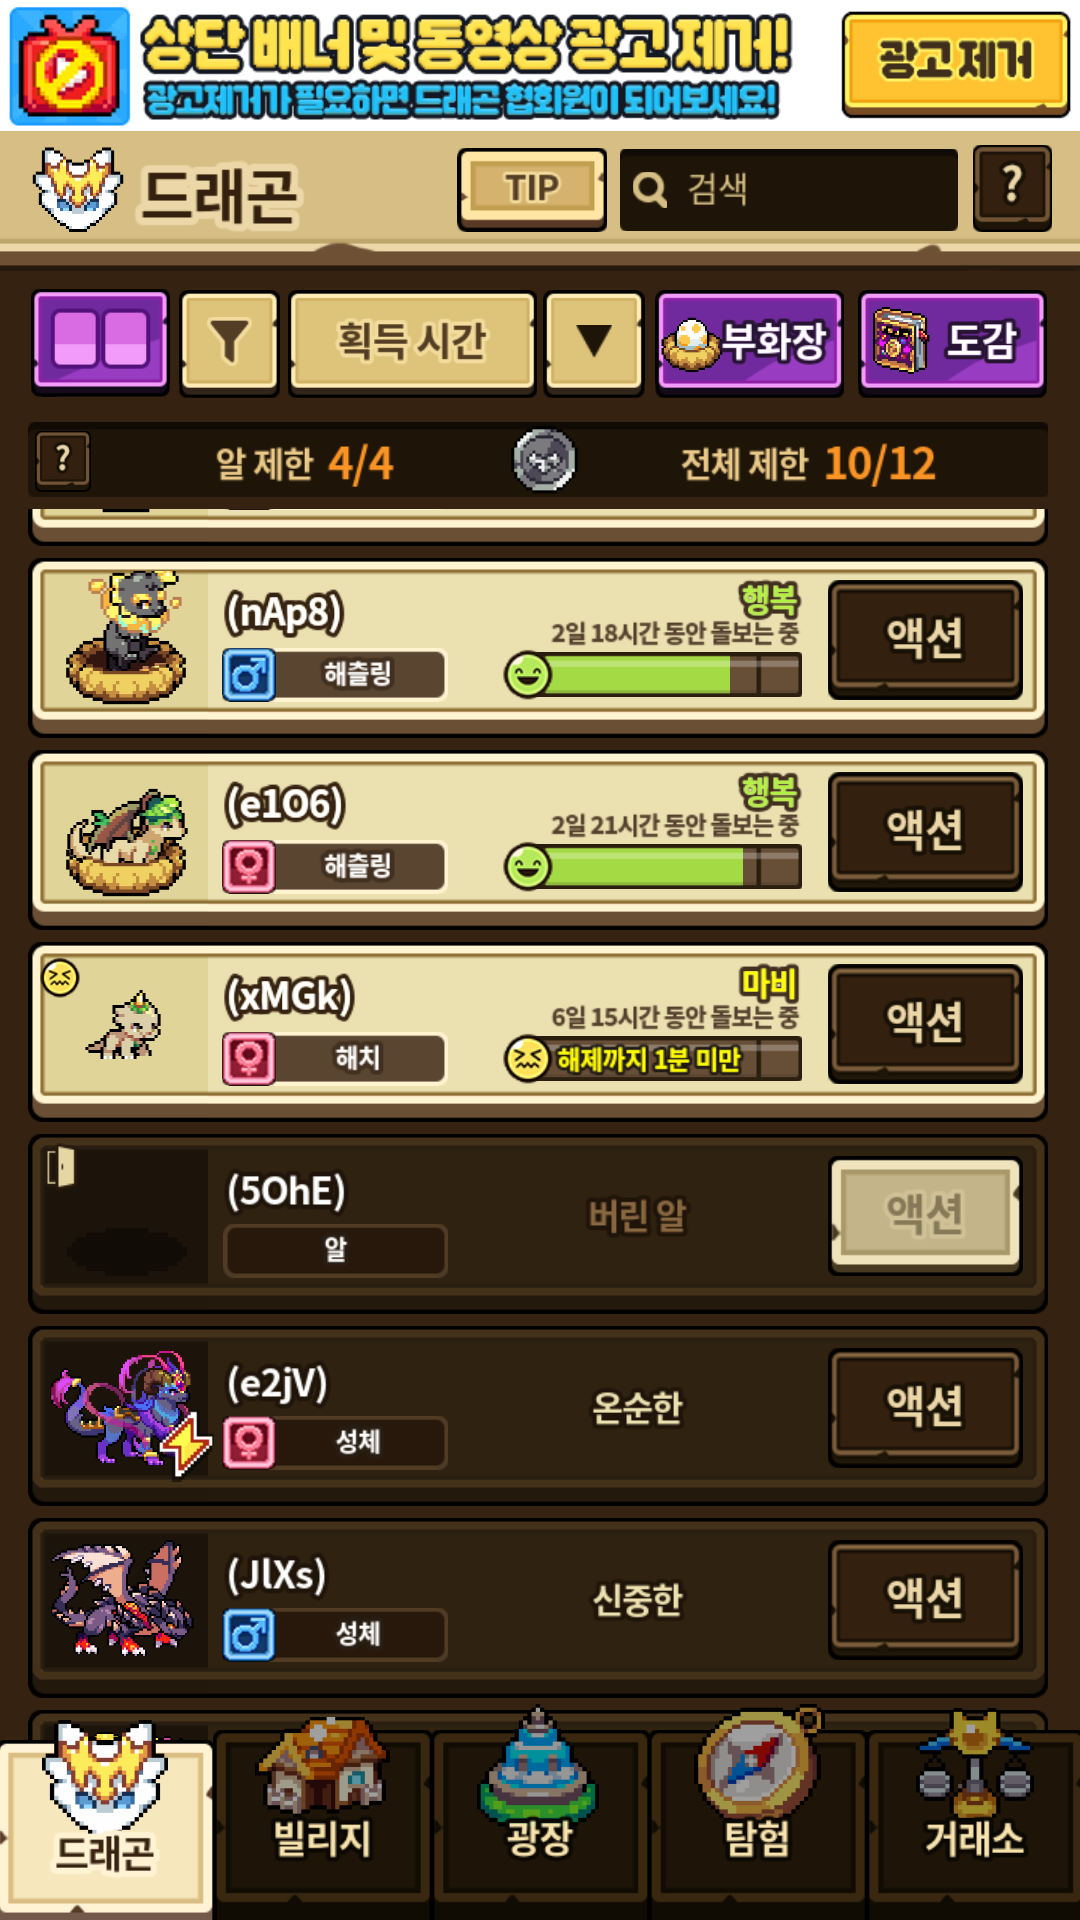Click the e106 happiness progress bar
Screen dimensions: 1080x1920
pyautogui.click(x=654, y=867)
